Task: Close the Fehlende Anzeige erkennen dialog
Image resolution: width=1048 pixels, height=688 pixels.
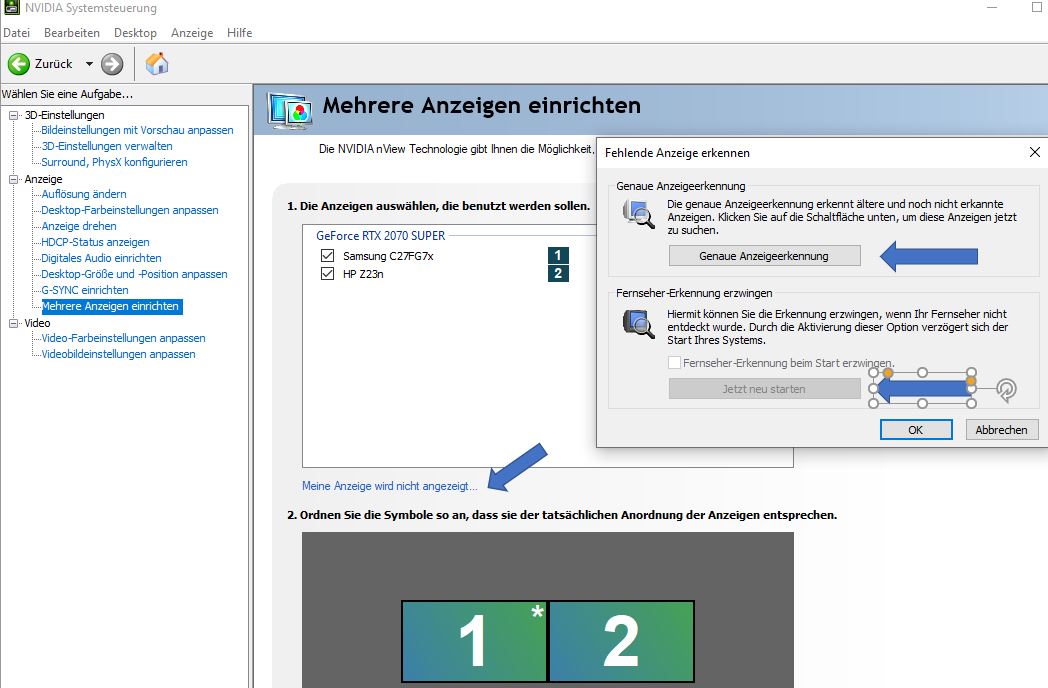Action: click(1035, 152)
